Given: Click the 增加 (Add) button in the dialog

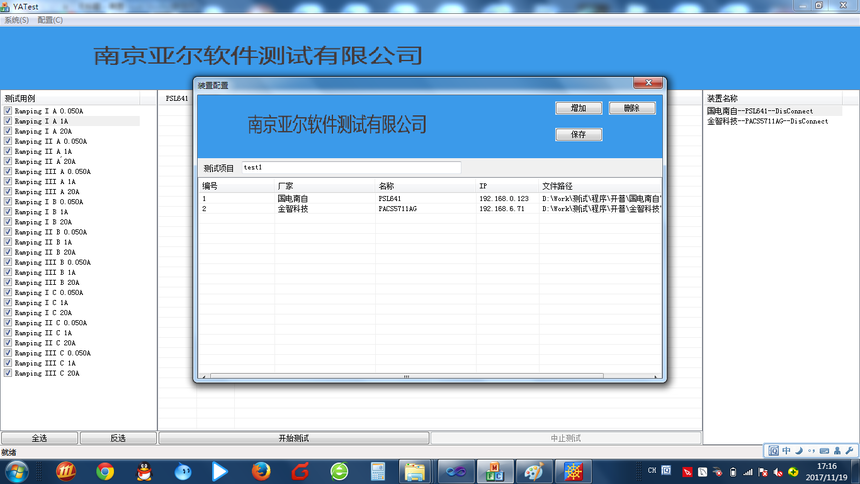Looking at the screenshot, I should click(578, 108).
